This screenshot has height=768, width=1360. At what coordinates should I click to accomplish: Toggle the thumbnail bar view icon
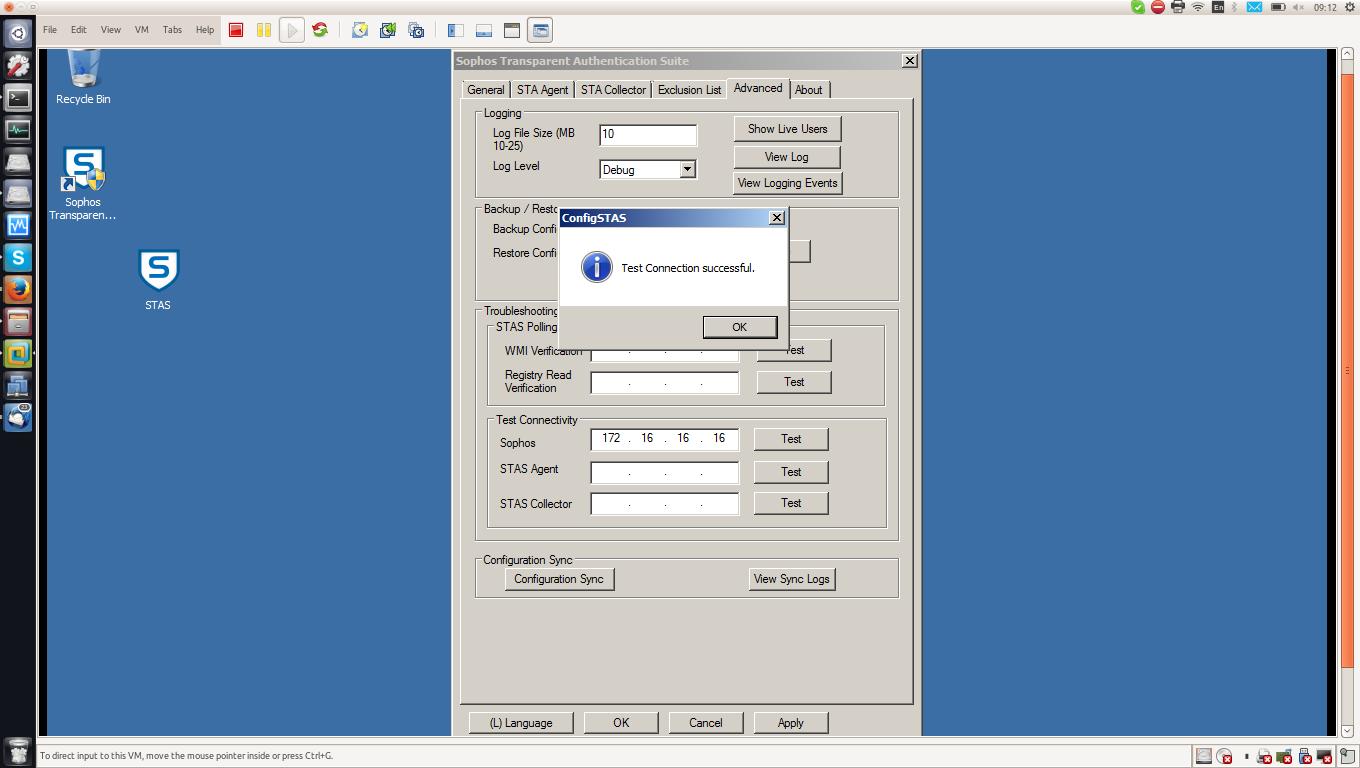click(484, 30)
